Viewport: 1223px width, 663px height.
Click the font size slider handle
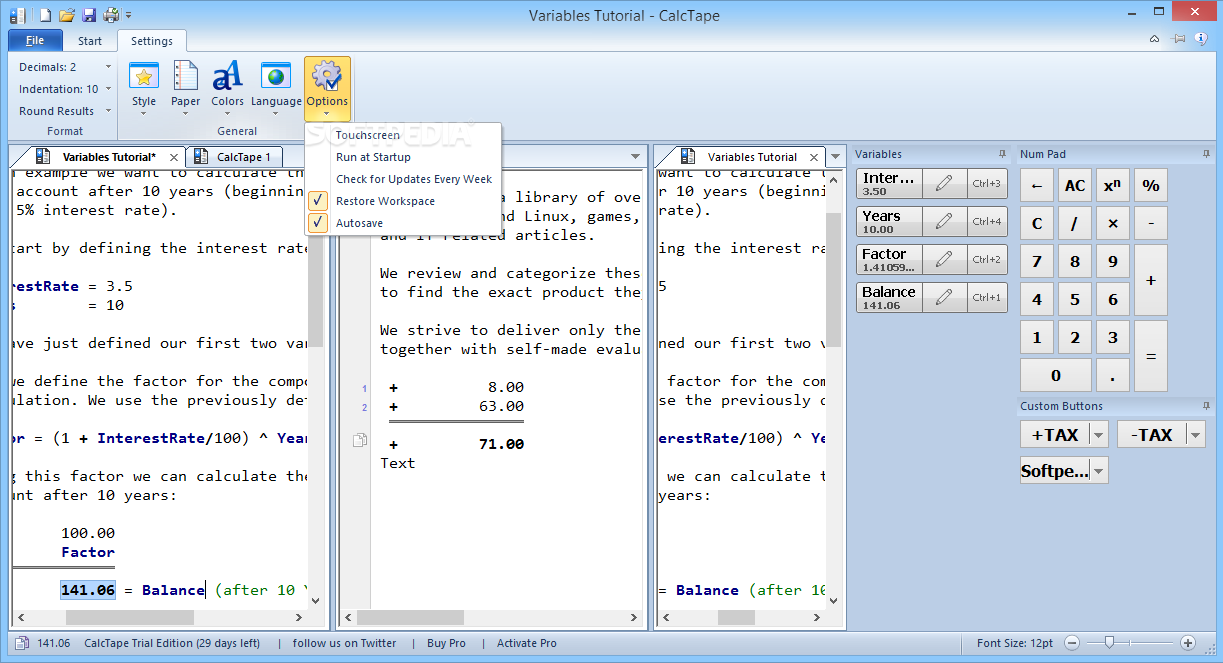tap(1108, 642)
